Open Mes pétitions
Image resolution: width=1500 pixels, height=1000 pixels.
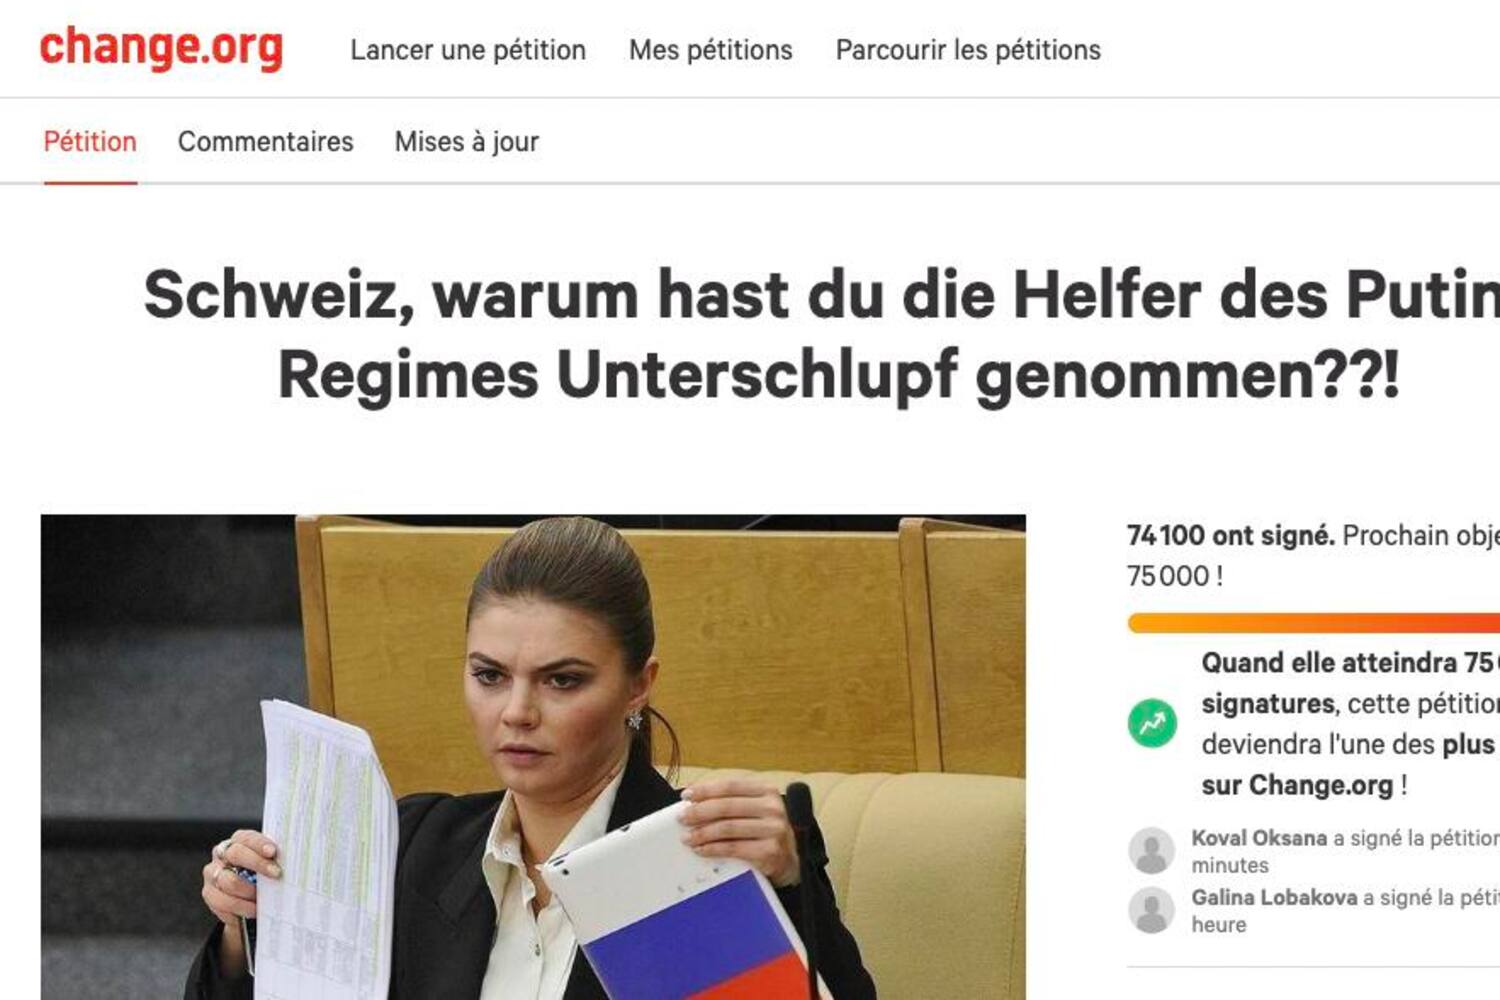[711, 50]
